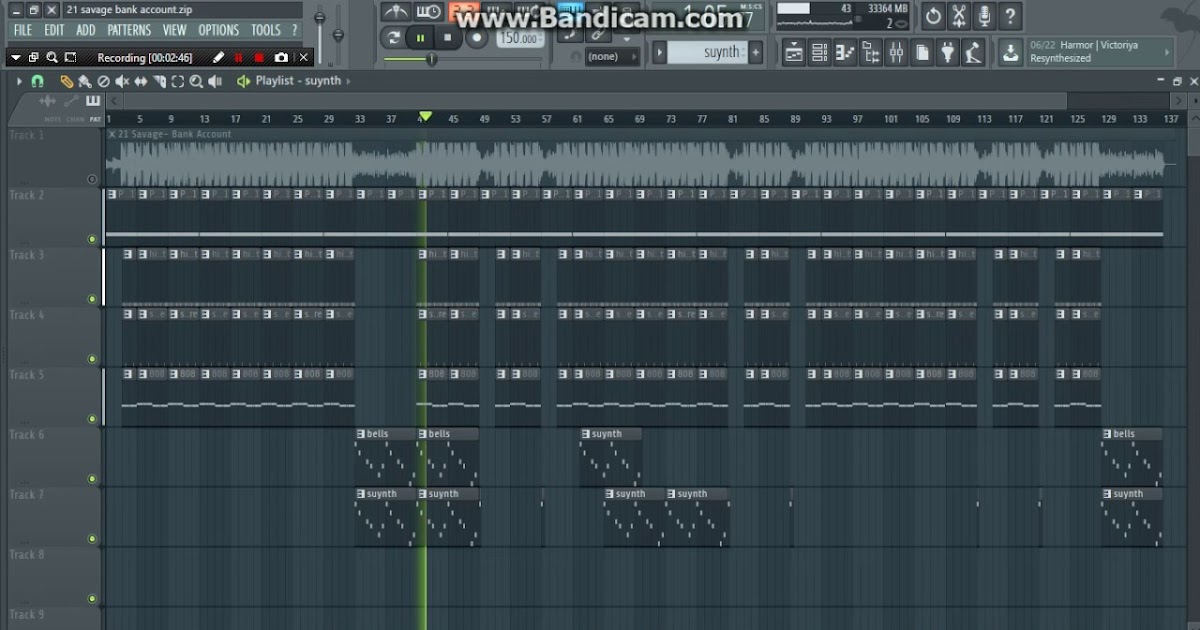Click the Playlist - suynth title
1200x630 pixels.
pyautogui.click(x=298, y=81)
